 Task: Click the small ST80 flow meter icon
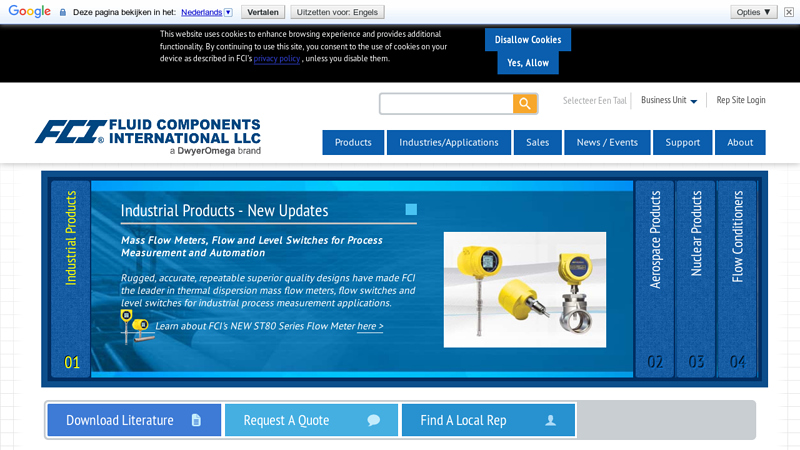(x=137, y=327)
